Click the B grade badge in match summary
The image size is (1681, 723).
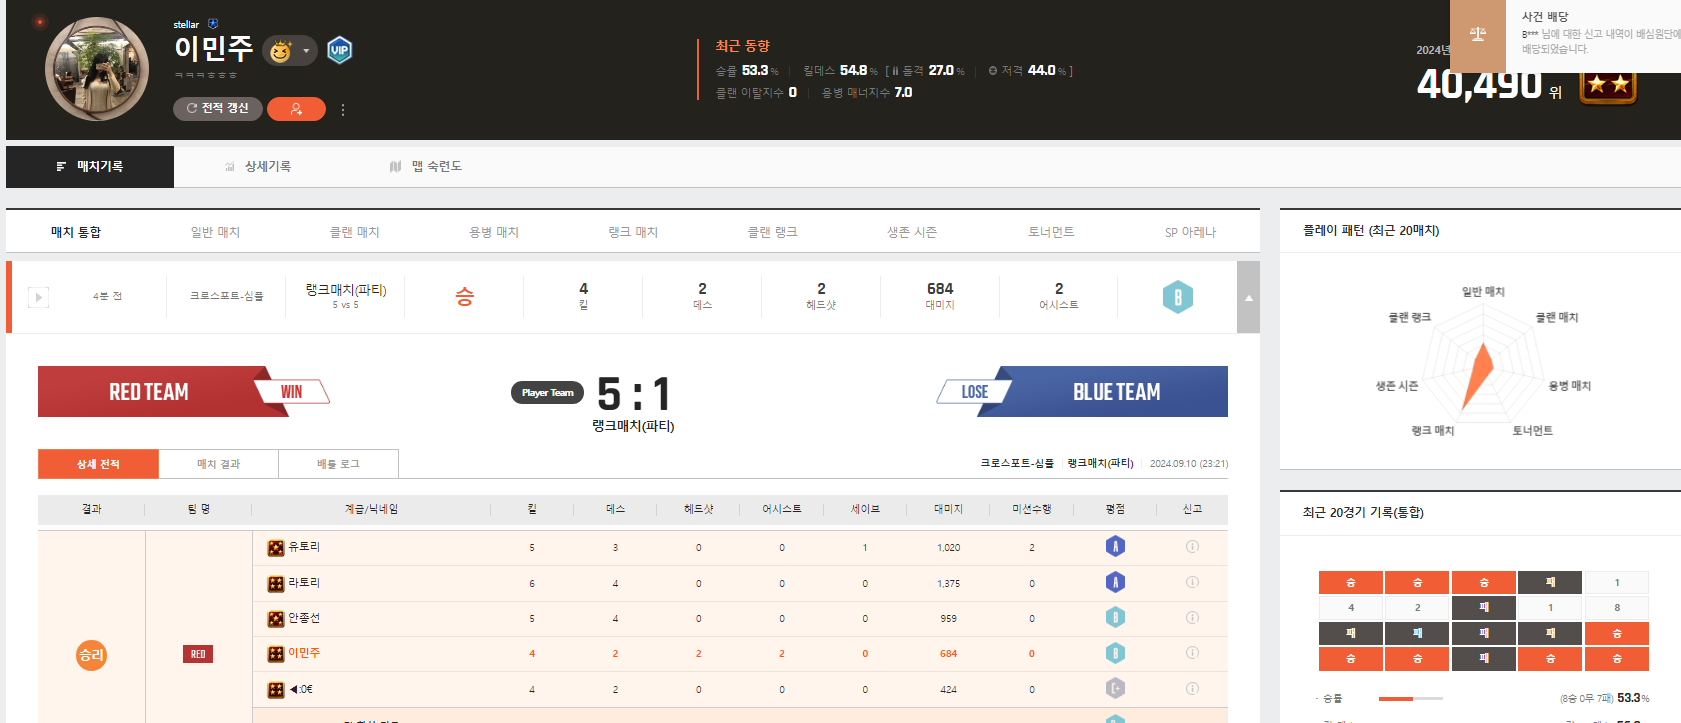click(x=1177, y=297)
